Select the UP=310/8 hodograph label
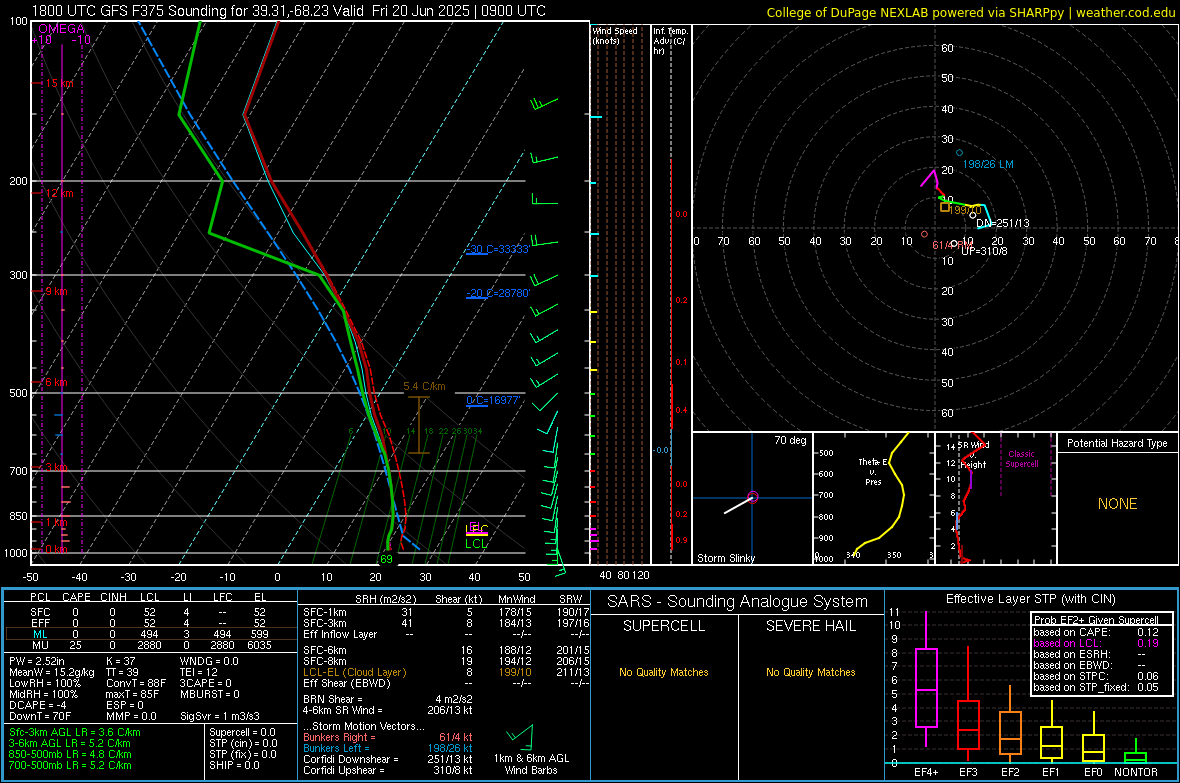The width and height of the screenshot is (1180, 783). point(984,251)
